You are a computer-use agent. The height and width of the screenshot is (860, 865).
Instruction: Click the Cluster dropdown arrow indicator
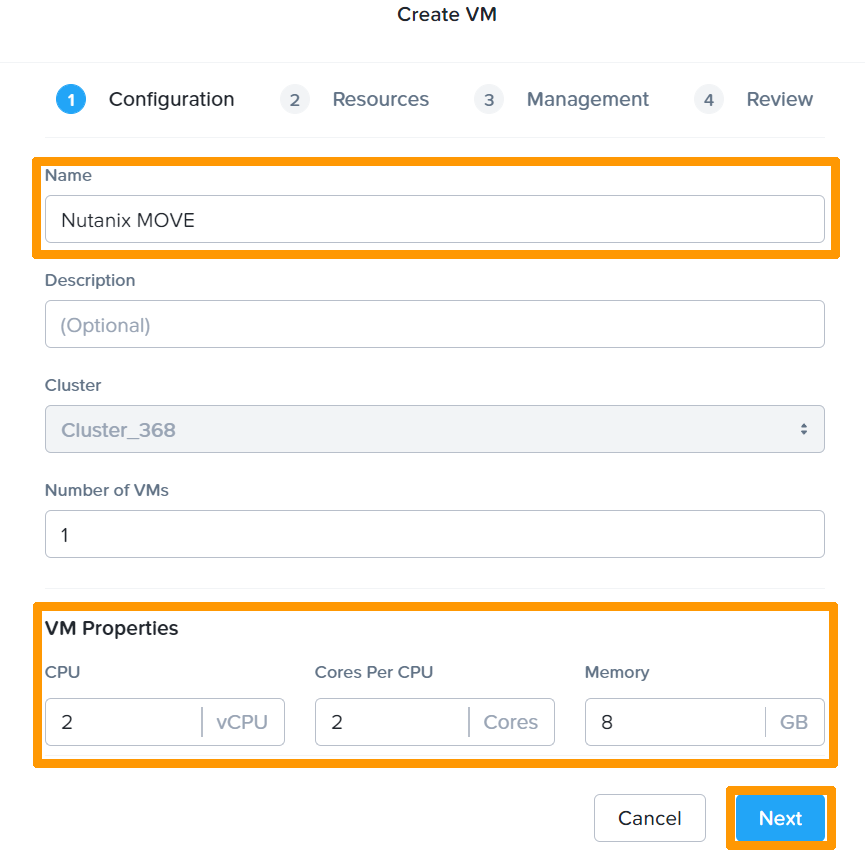pos(803,430)
